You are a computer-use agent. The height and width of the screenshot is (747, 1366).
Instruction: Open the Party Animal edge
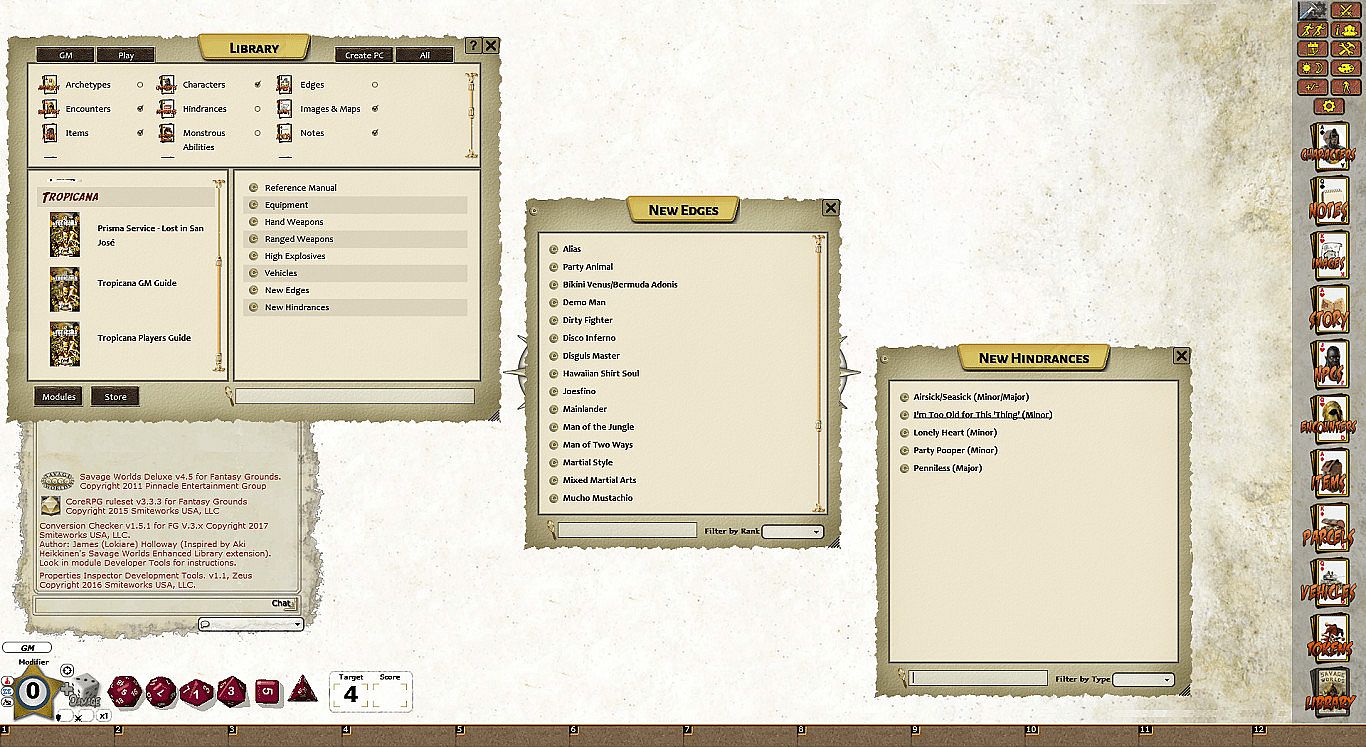(x=588, y=267)
